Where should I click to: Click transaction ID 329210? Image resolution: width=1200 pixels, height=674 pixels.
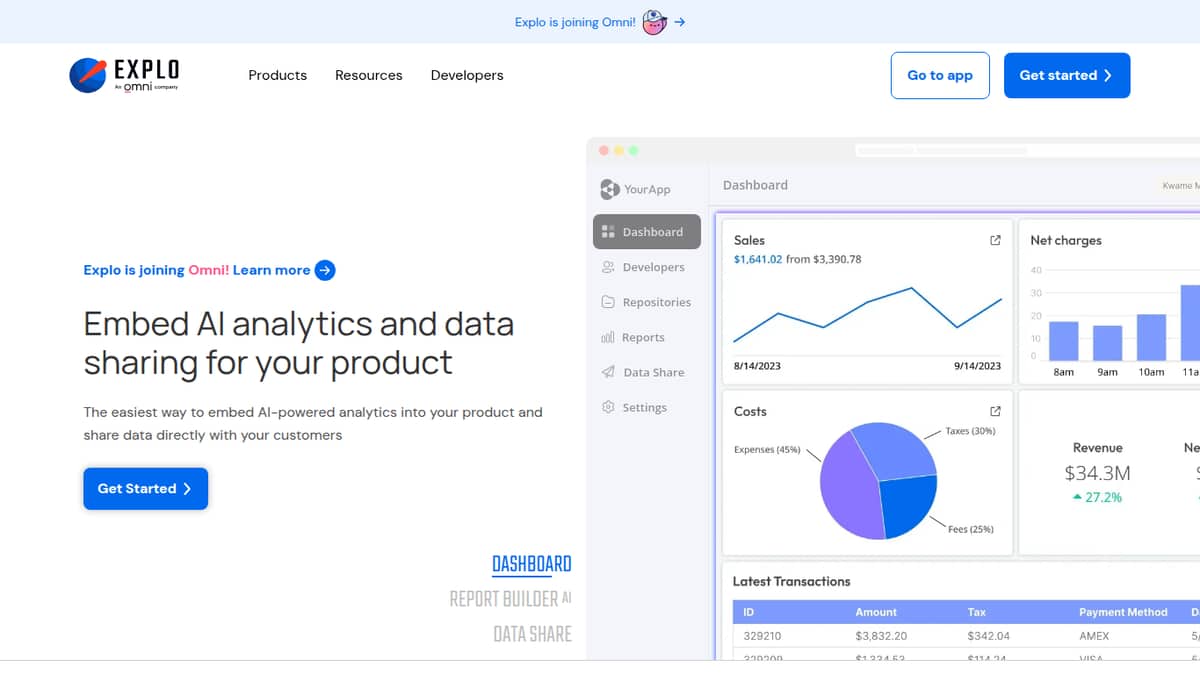click(762, 636)
